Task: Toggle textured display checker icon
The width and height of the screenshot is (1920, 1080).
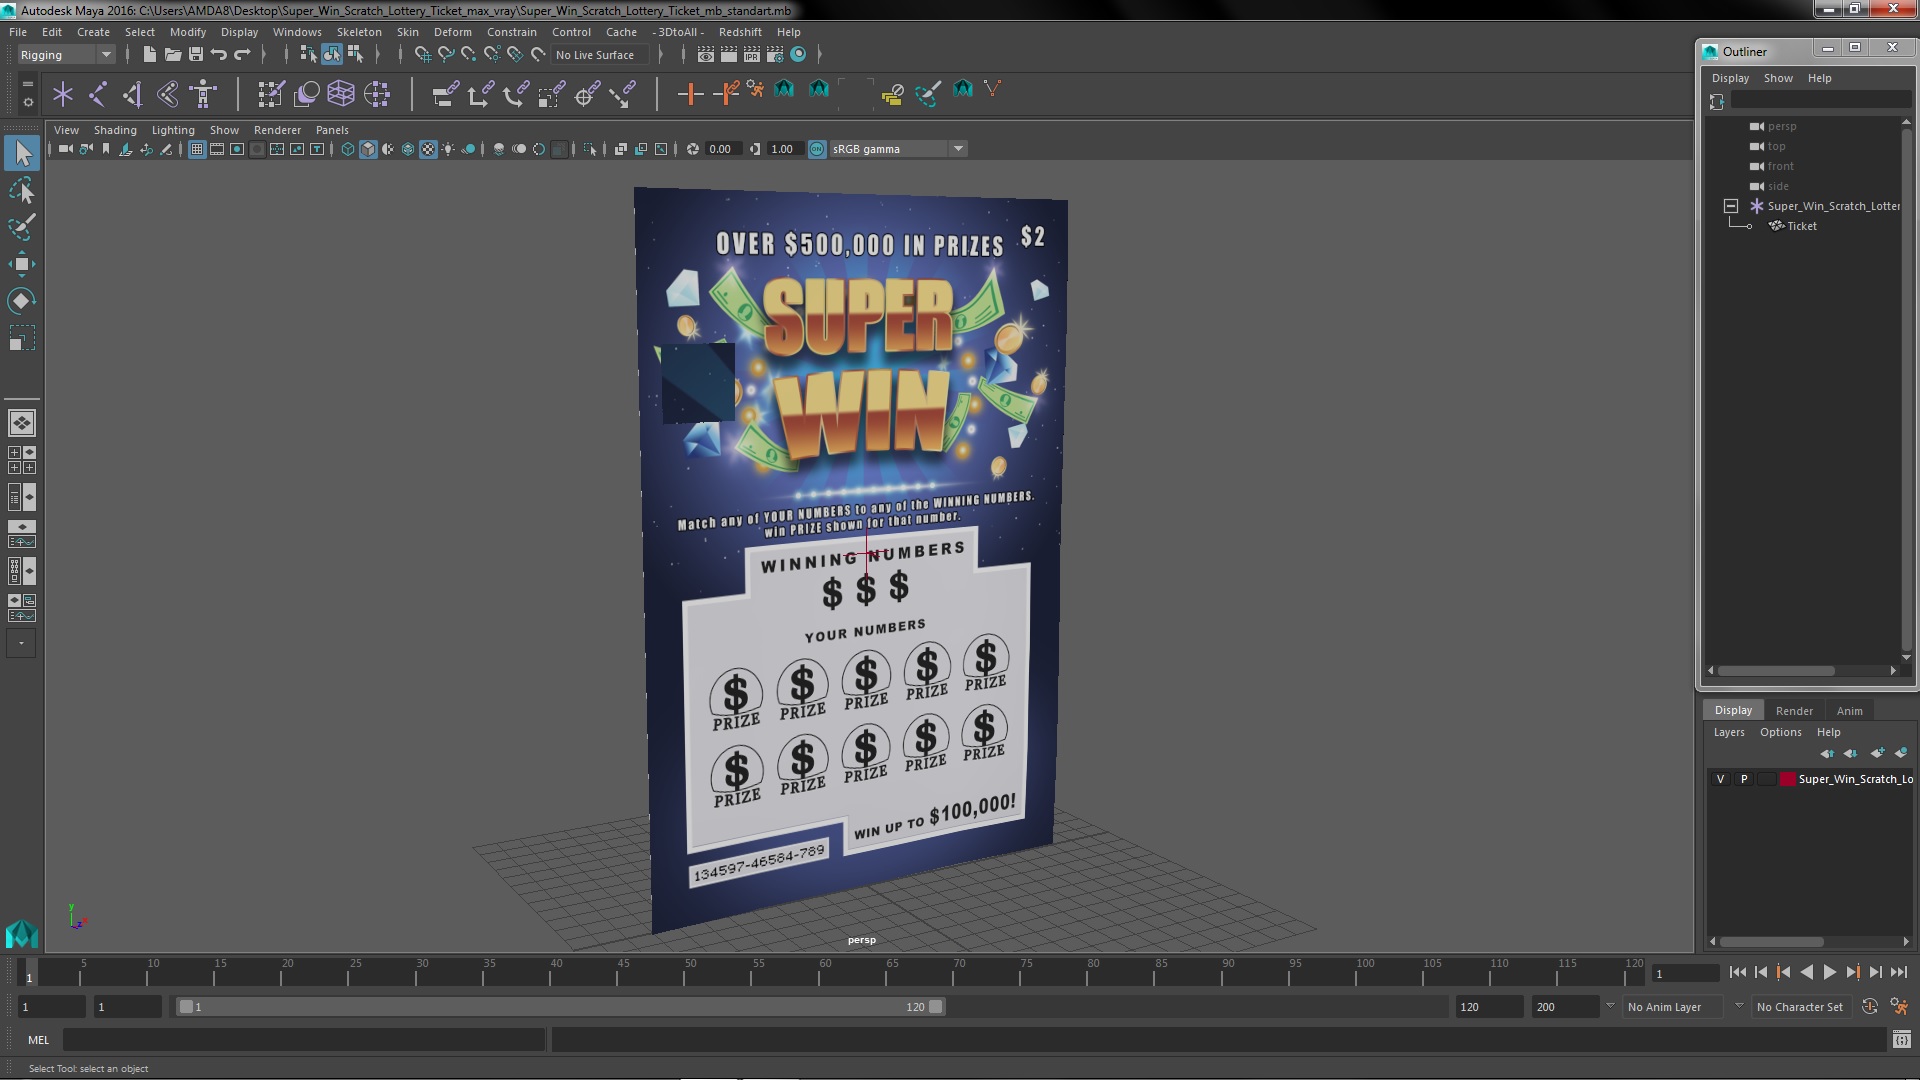Action: (428, 149)
